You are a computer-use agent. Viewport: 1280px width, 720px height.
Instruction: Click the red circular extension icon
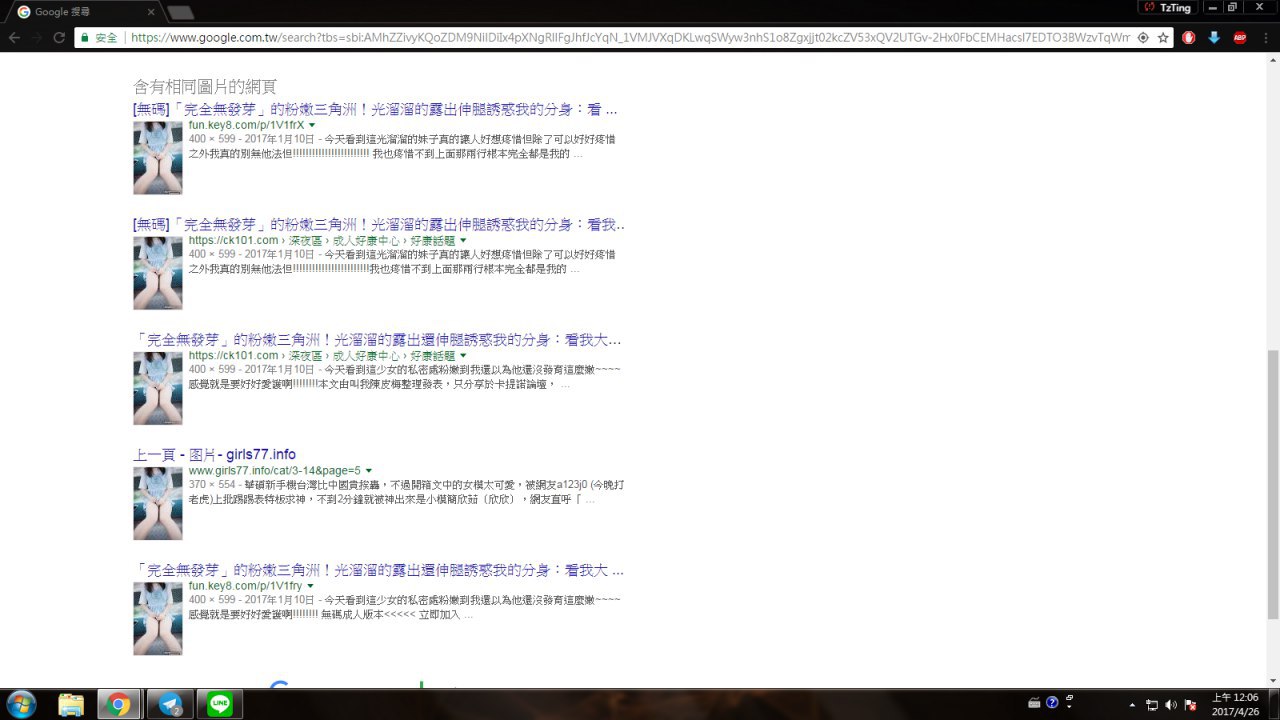(x=1189, y=38)
